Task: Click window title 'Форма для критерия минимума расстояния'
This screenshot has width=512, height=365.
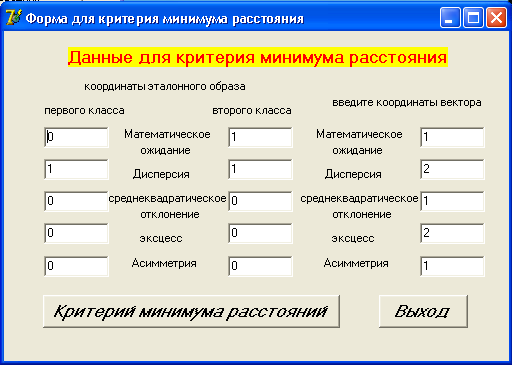Action: (165, 19)
